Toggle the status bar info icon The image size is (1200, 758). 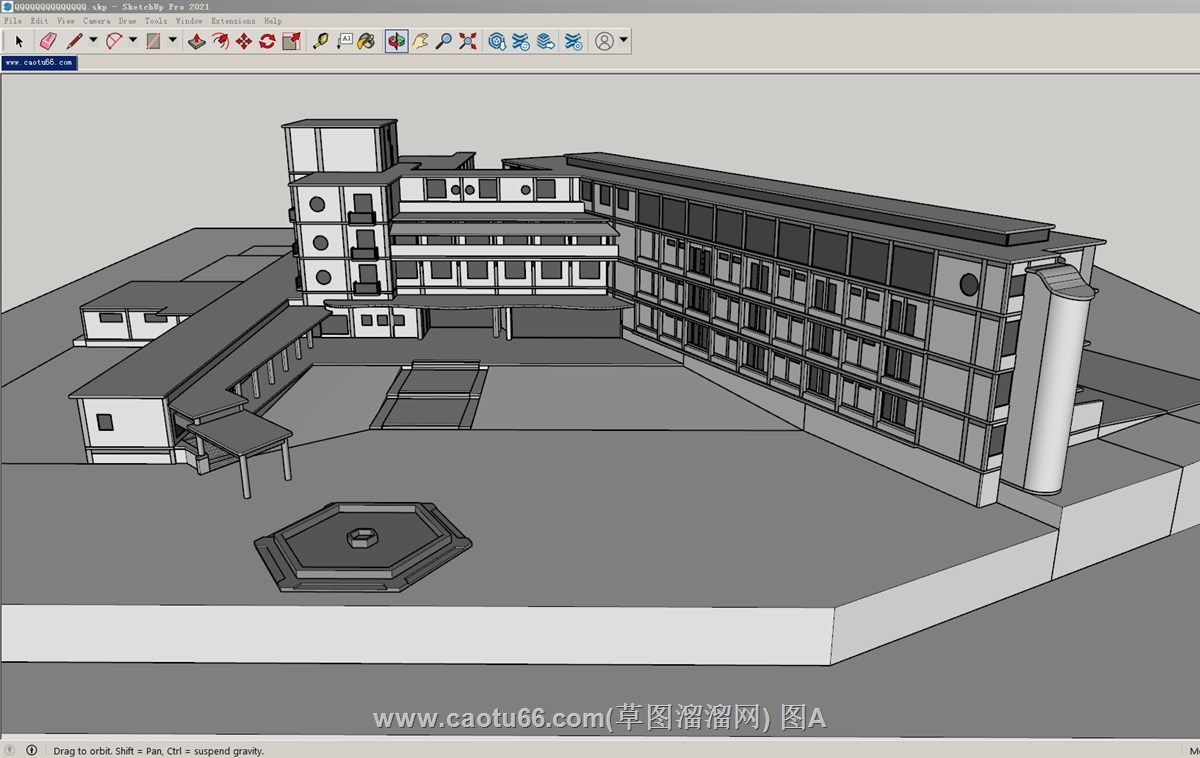click(x=32, y=750)
